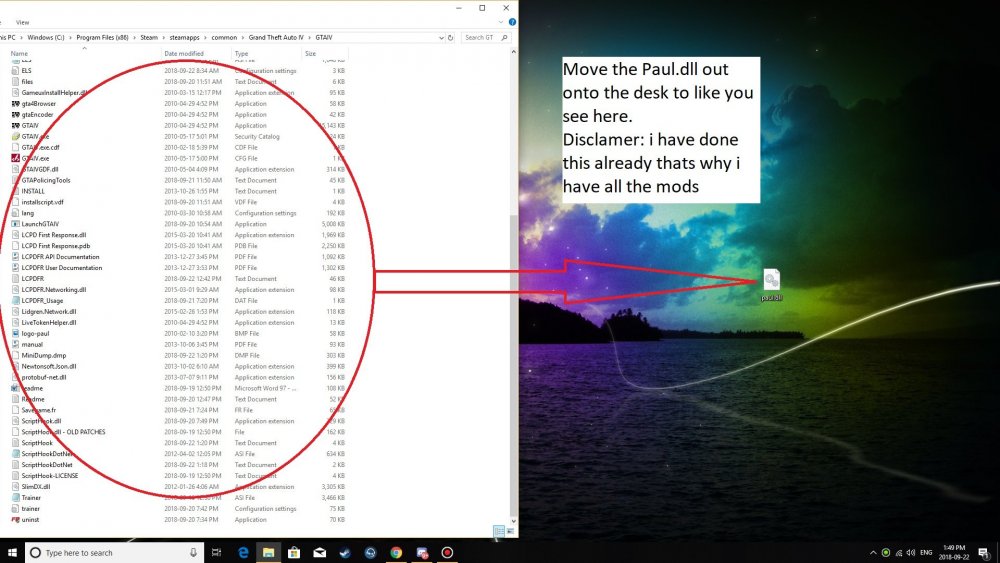Select MiniDump.dmp file
Screen dimensions: 1000x563
tap(43, 355)
